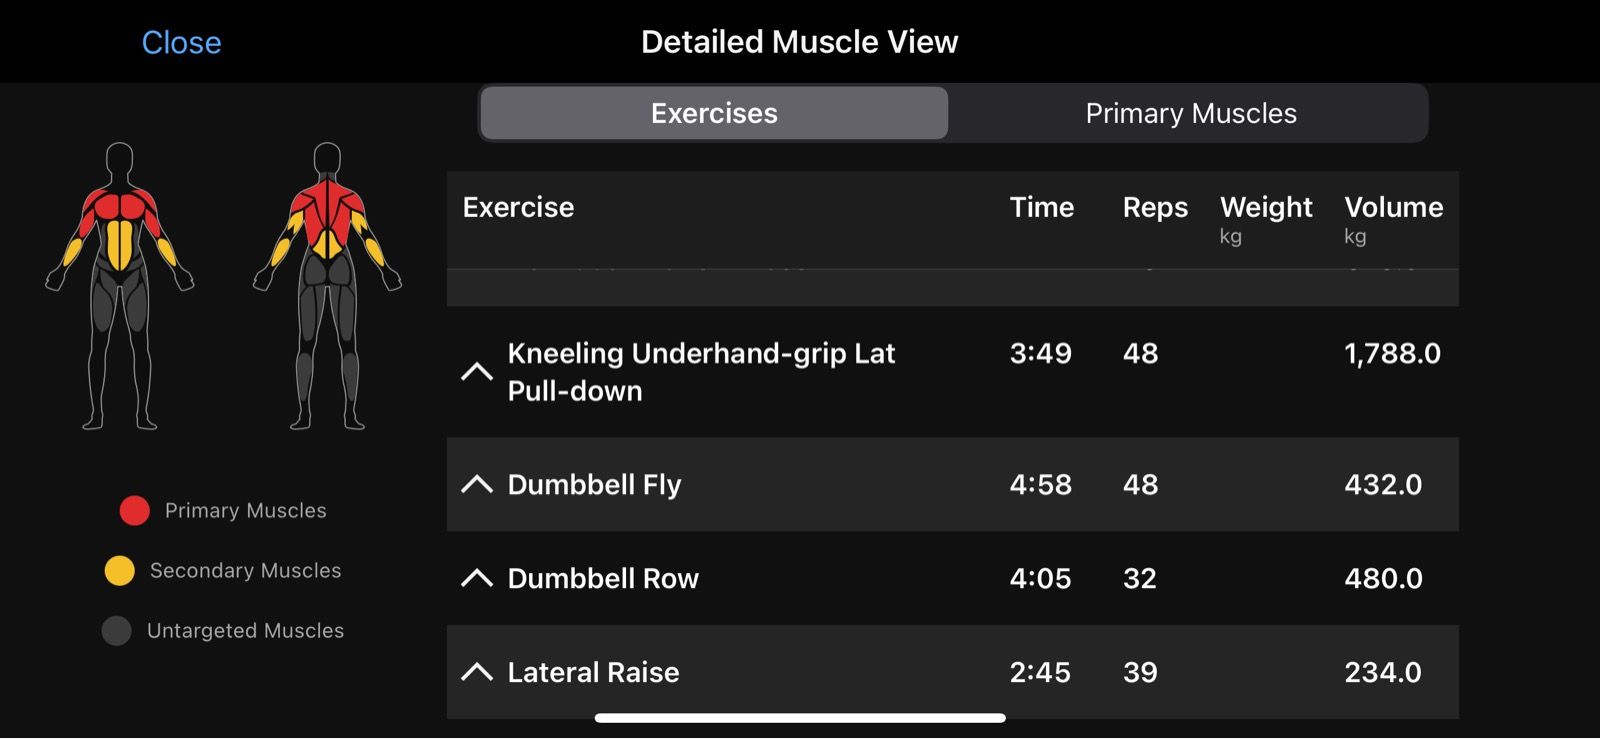Tap the front body muscle diagram
The image size is (1600, 739).
point(120,287)
